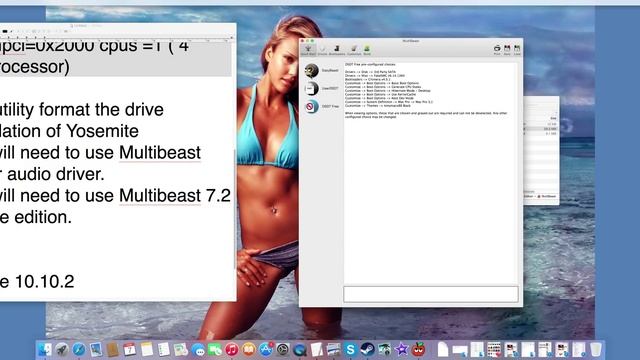Image resolution: width=640 pixels, height=360 pixels.
Task: Open the Trash in the dock
Action: click(x=596, y=349)
